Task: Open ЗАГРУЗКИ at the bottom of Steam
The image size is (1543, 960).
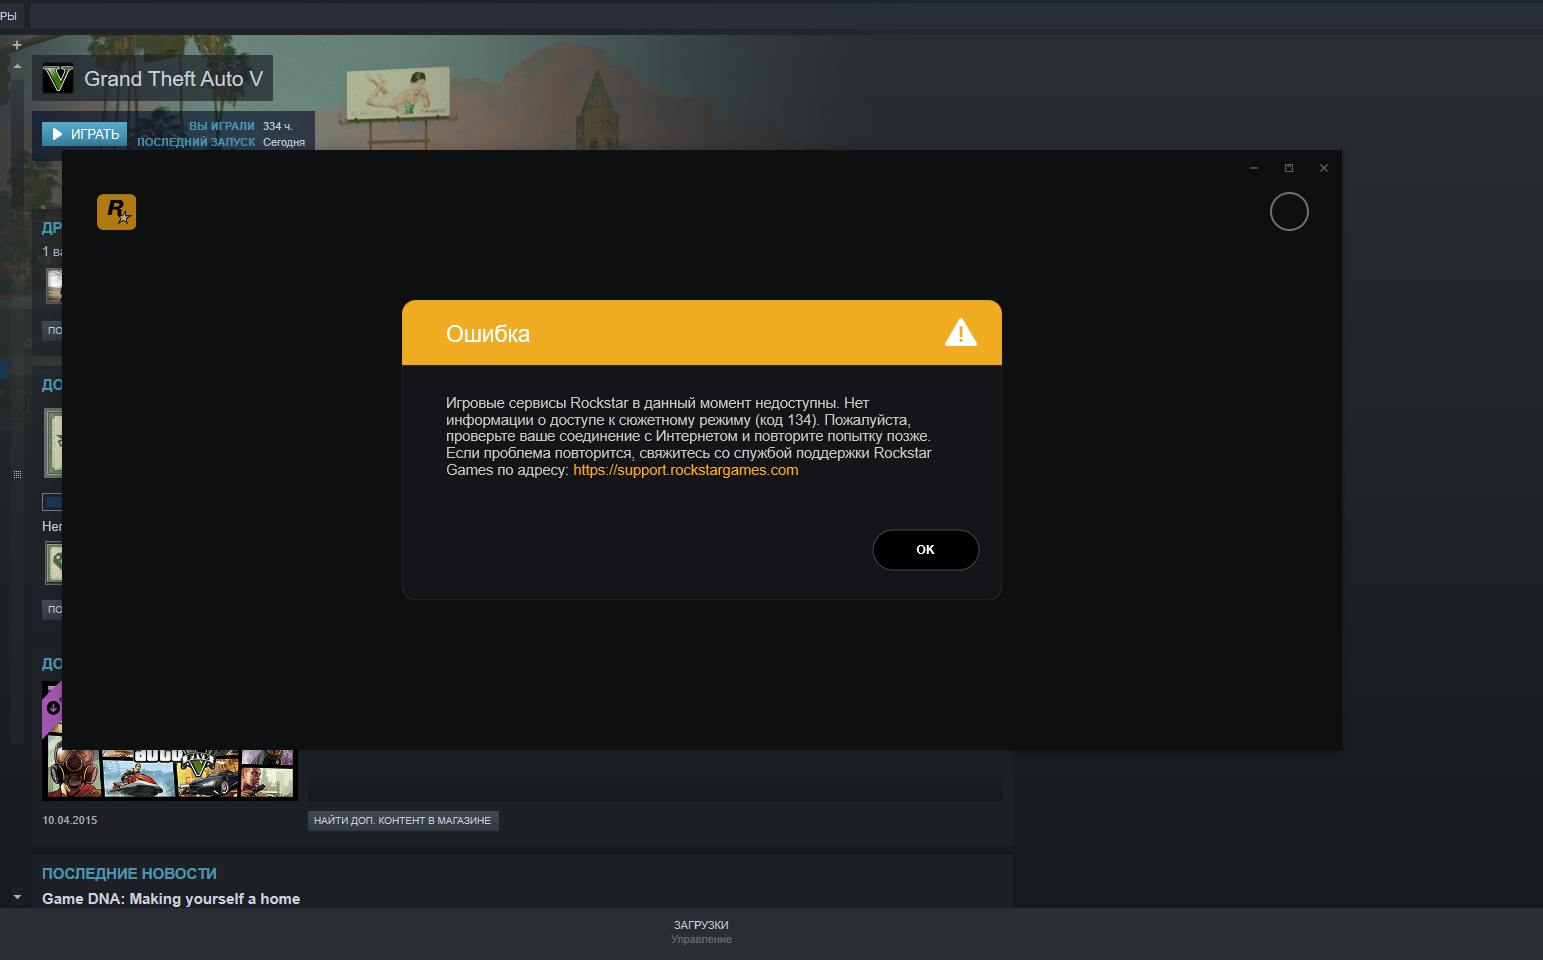Action: 701,925
